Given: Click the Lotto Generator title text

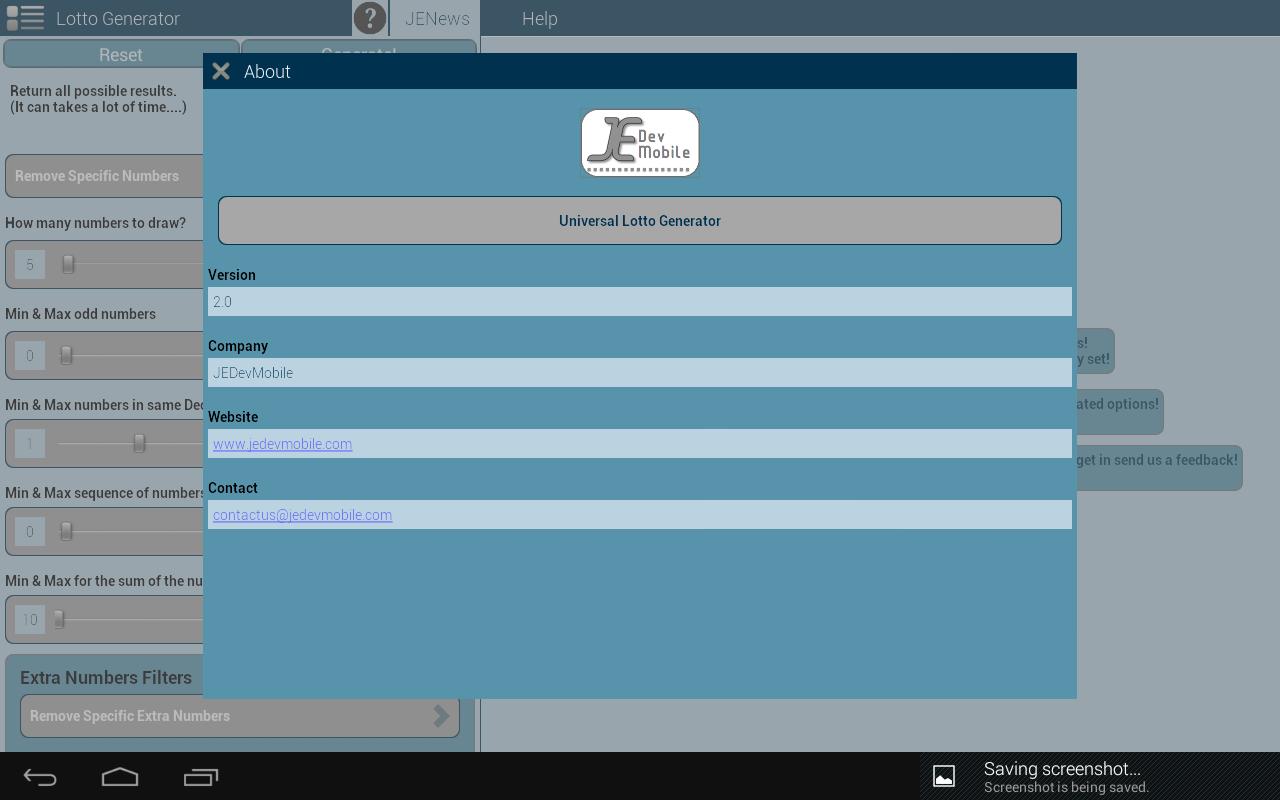Looking at the screenshot, I should [118, 18].
